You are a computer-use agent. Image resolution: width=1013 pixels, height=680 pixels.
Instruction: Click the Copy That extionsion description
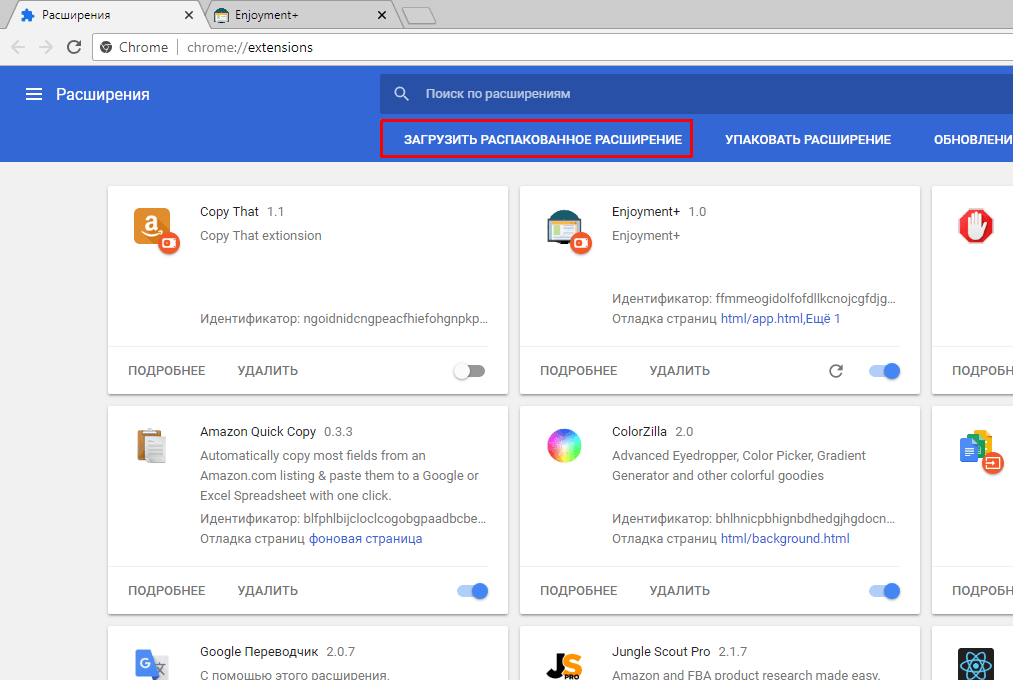pyautogui.click(x=260, y=236)
